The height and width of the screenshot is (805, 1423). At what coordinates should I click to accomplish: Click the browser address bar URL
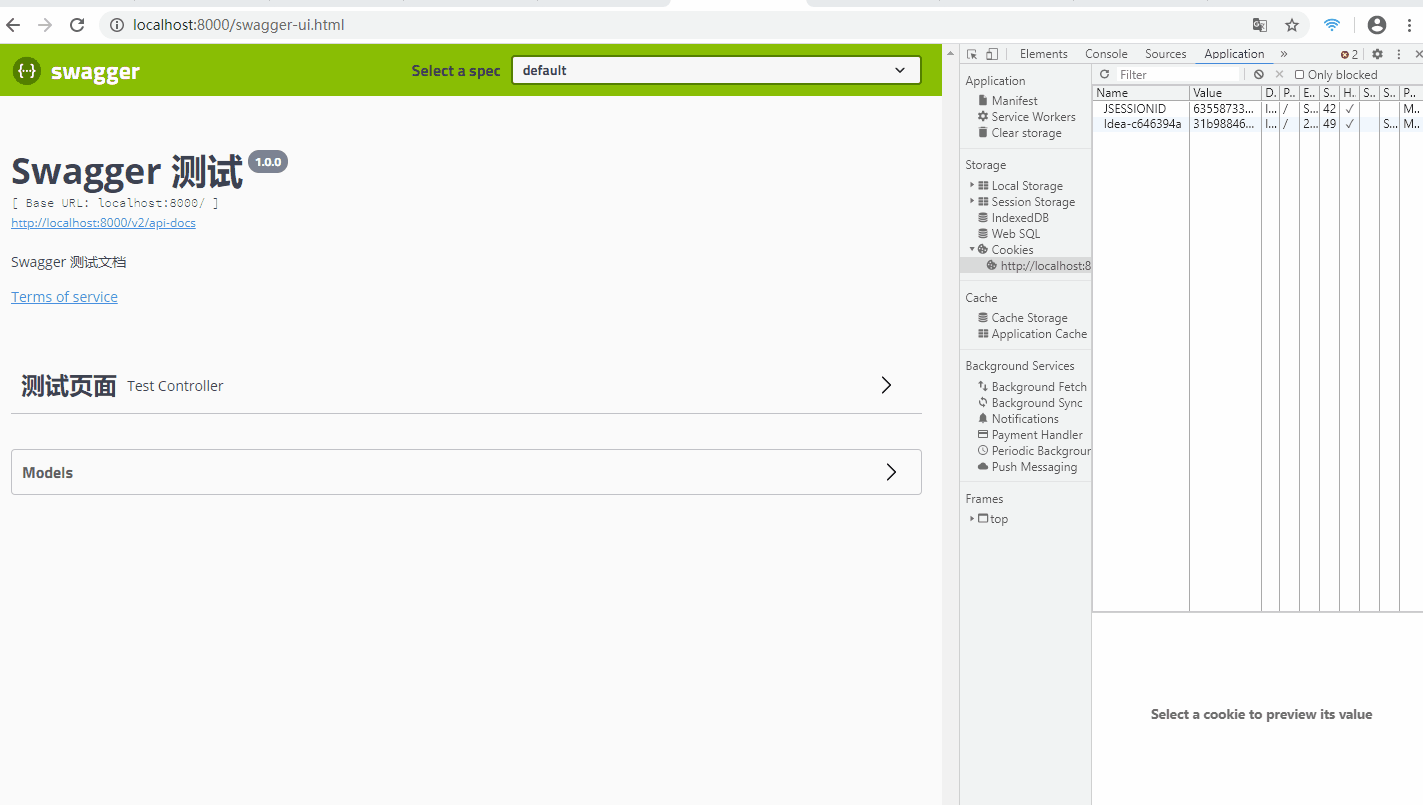click(238, 25)
